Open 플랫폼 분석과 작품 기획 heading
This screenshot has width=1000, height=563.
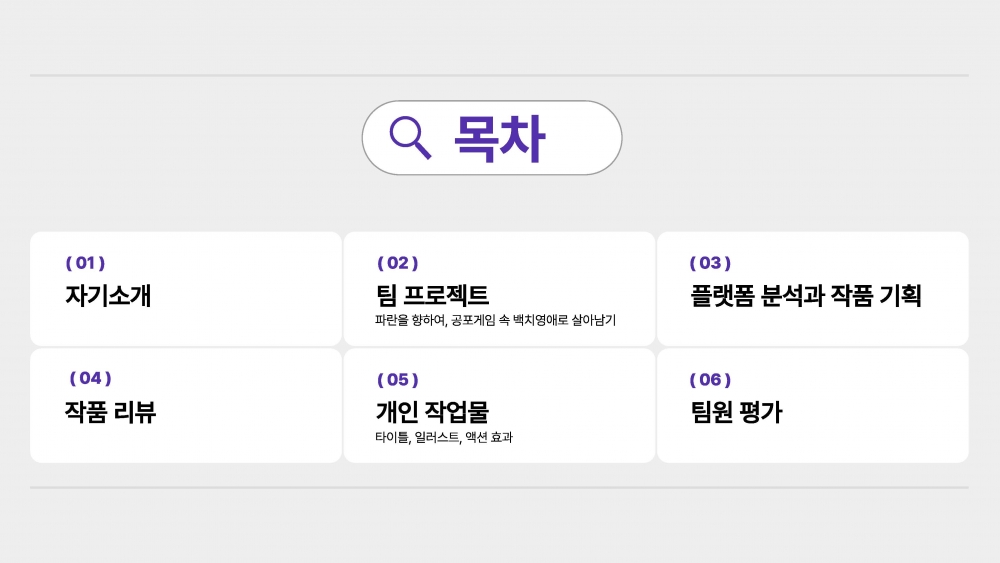tap(805, 296)
